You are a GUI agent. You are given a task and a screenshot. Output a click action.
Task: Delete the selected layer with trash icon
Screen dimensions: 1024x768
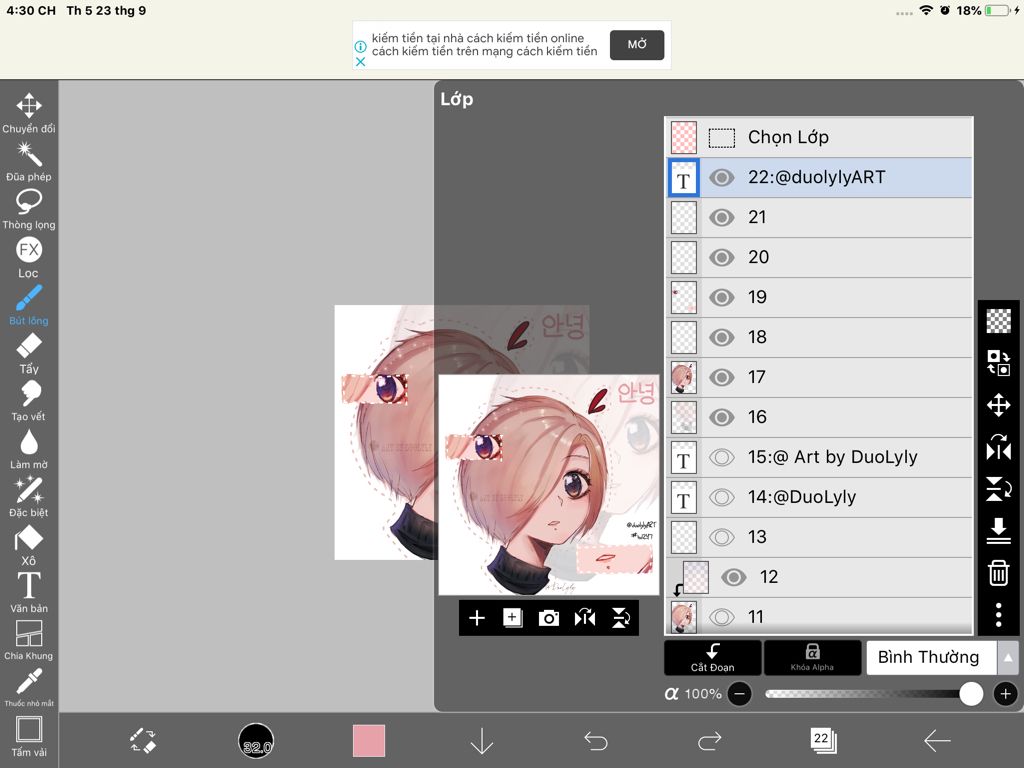999,573
